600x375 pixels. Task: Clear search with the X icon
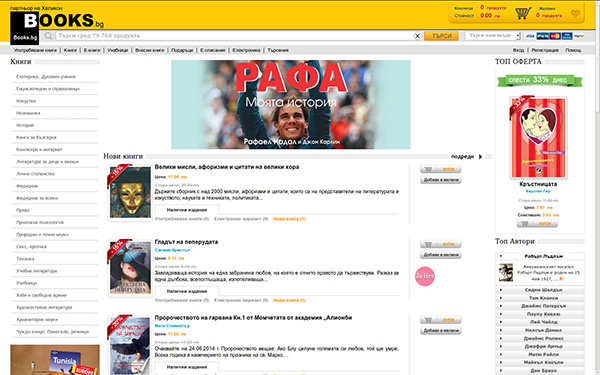click(x=417, y=36)
